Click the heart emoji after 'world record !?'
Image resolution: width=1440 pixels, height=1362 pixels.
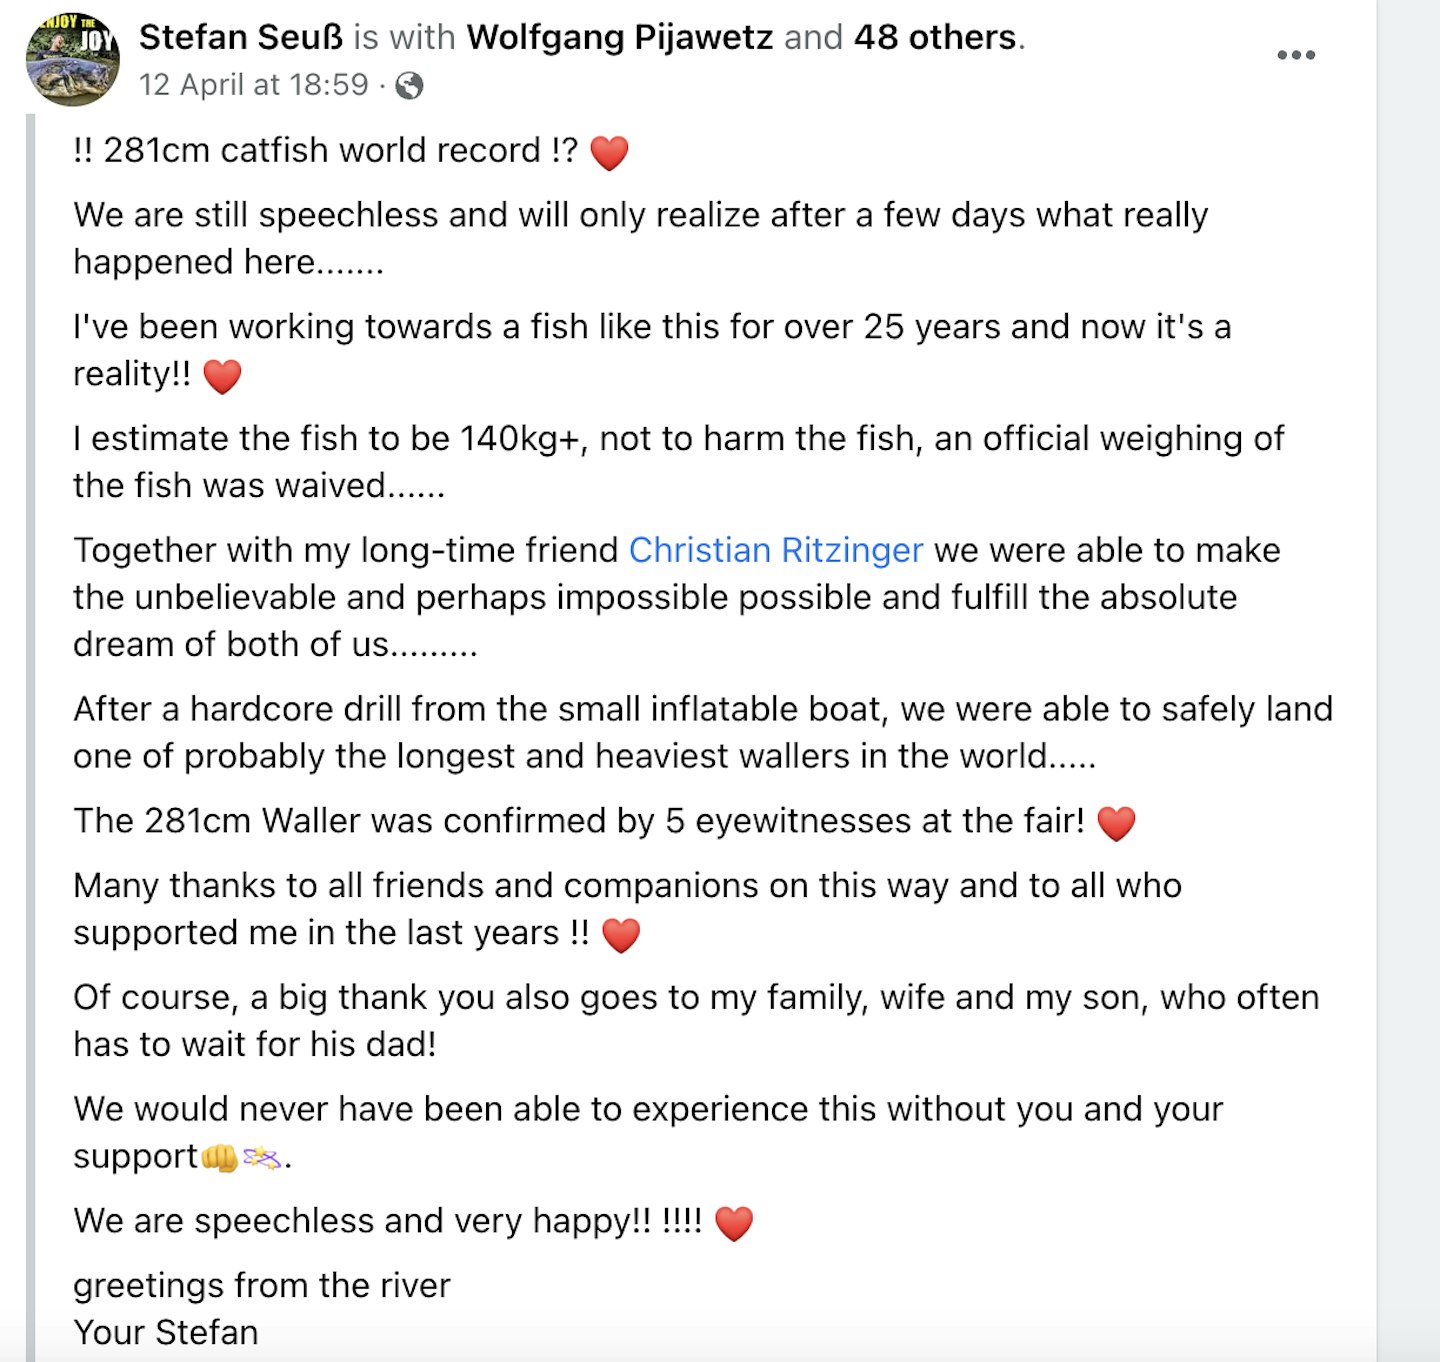(x=609, y=153)
